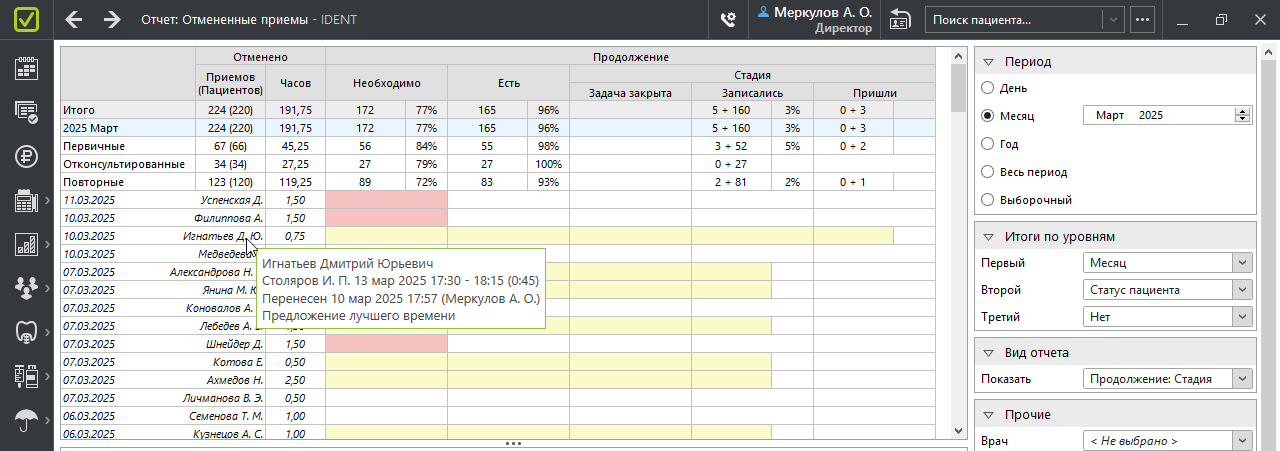The height and width of the screenshot is (451, 1280).
Task: Click the back arrow in title bar
Action: [x=74, y=19]
